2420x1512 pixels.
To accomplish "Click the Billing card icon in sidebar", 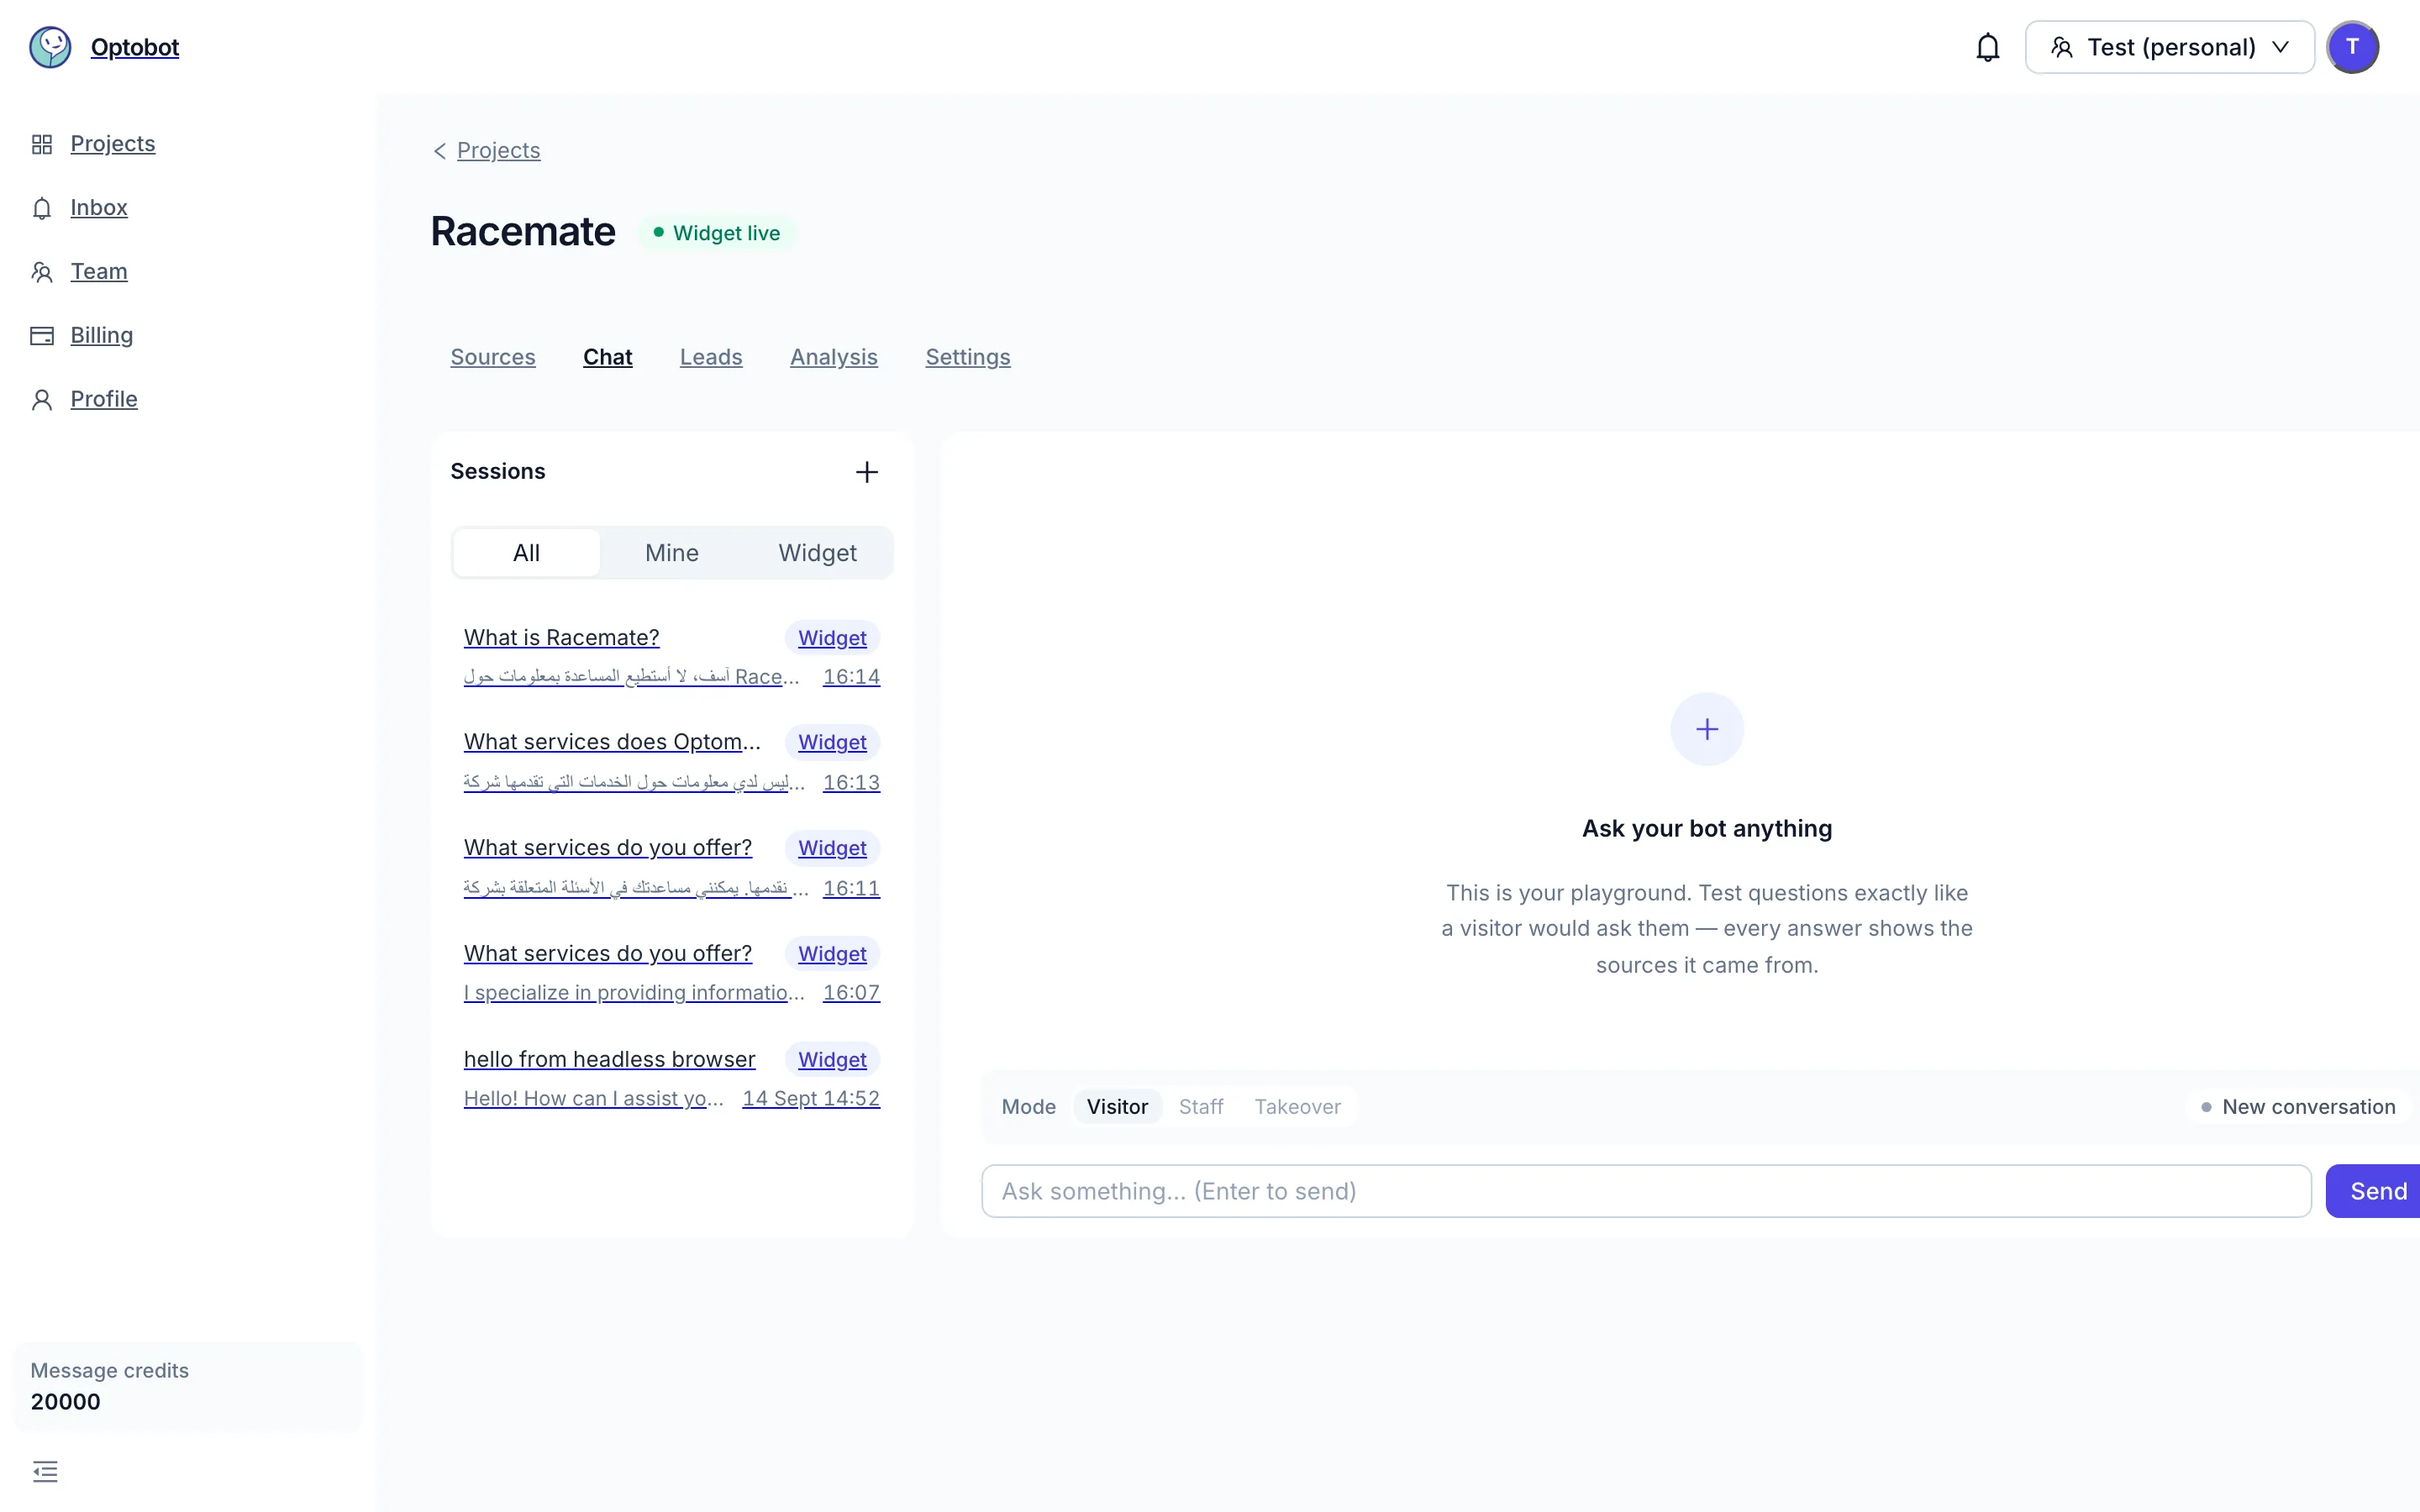I will pyautogui.click(x=42, y=336).
